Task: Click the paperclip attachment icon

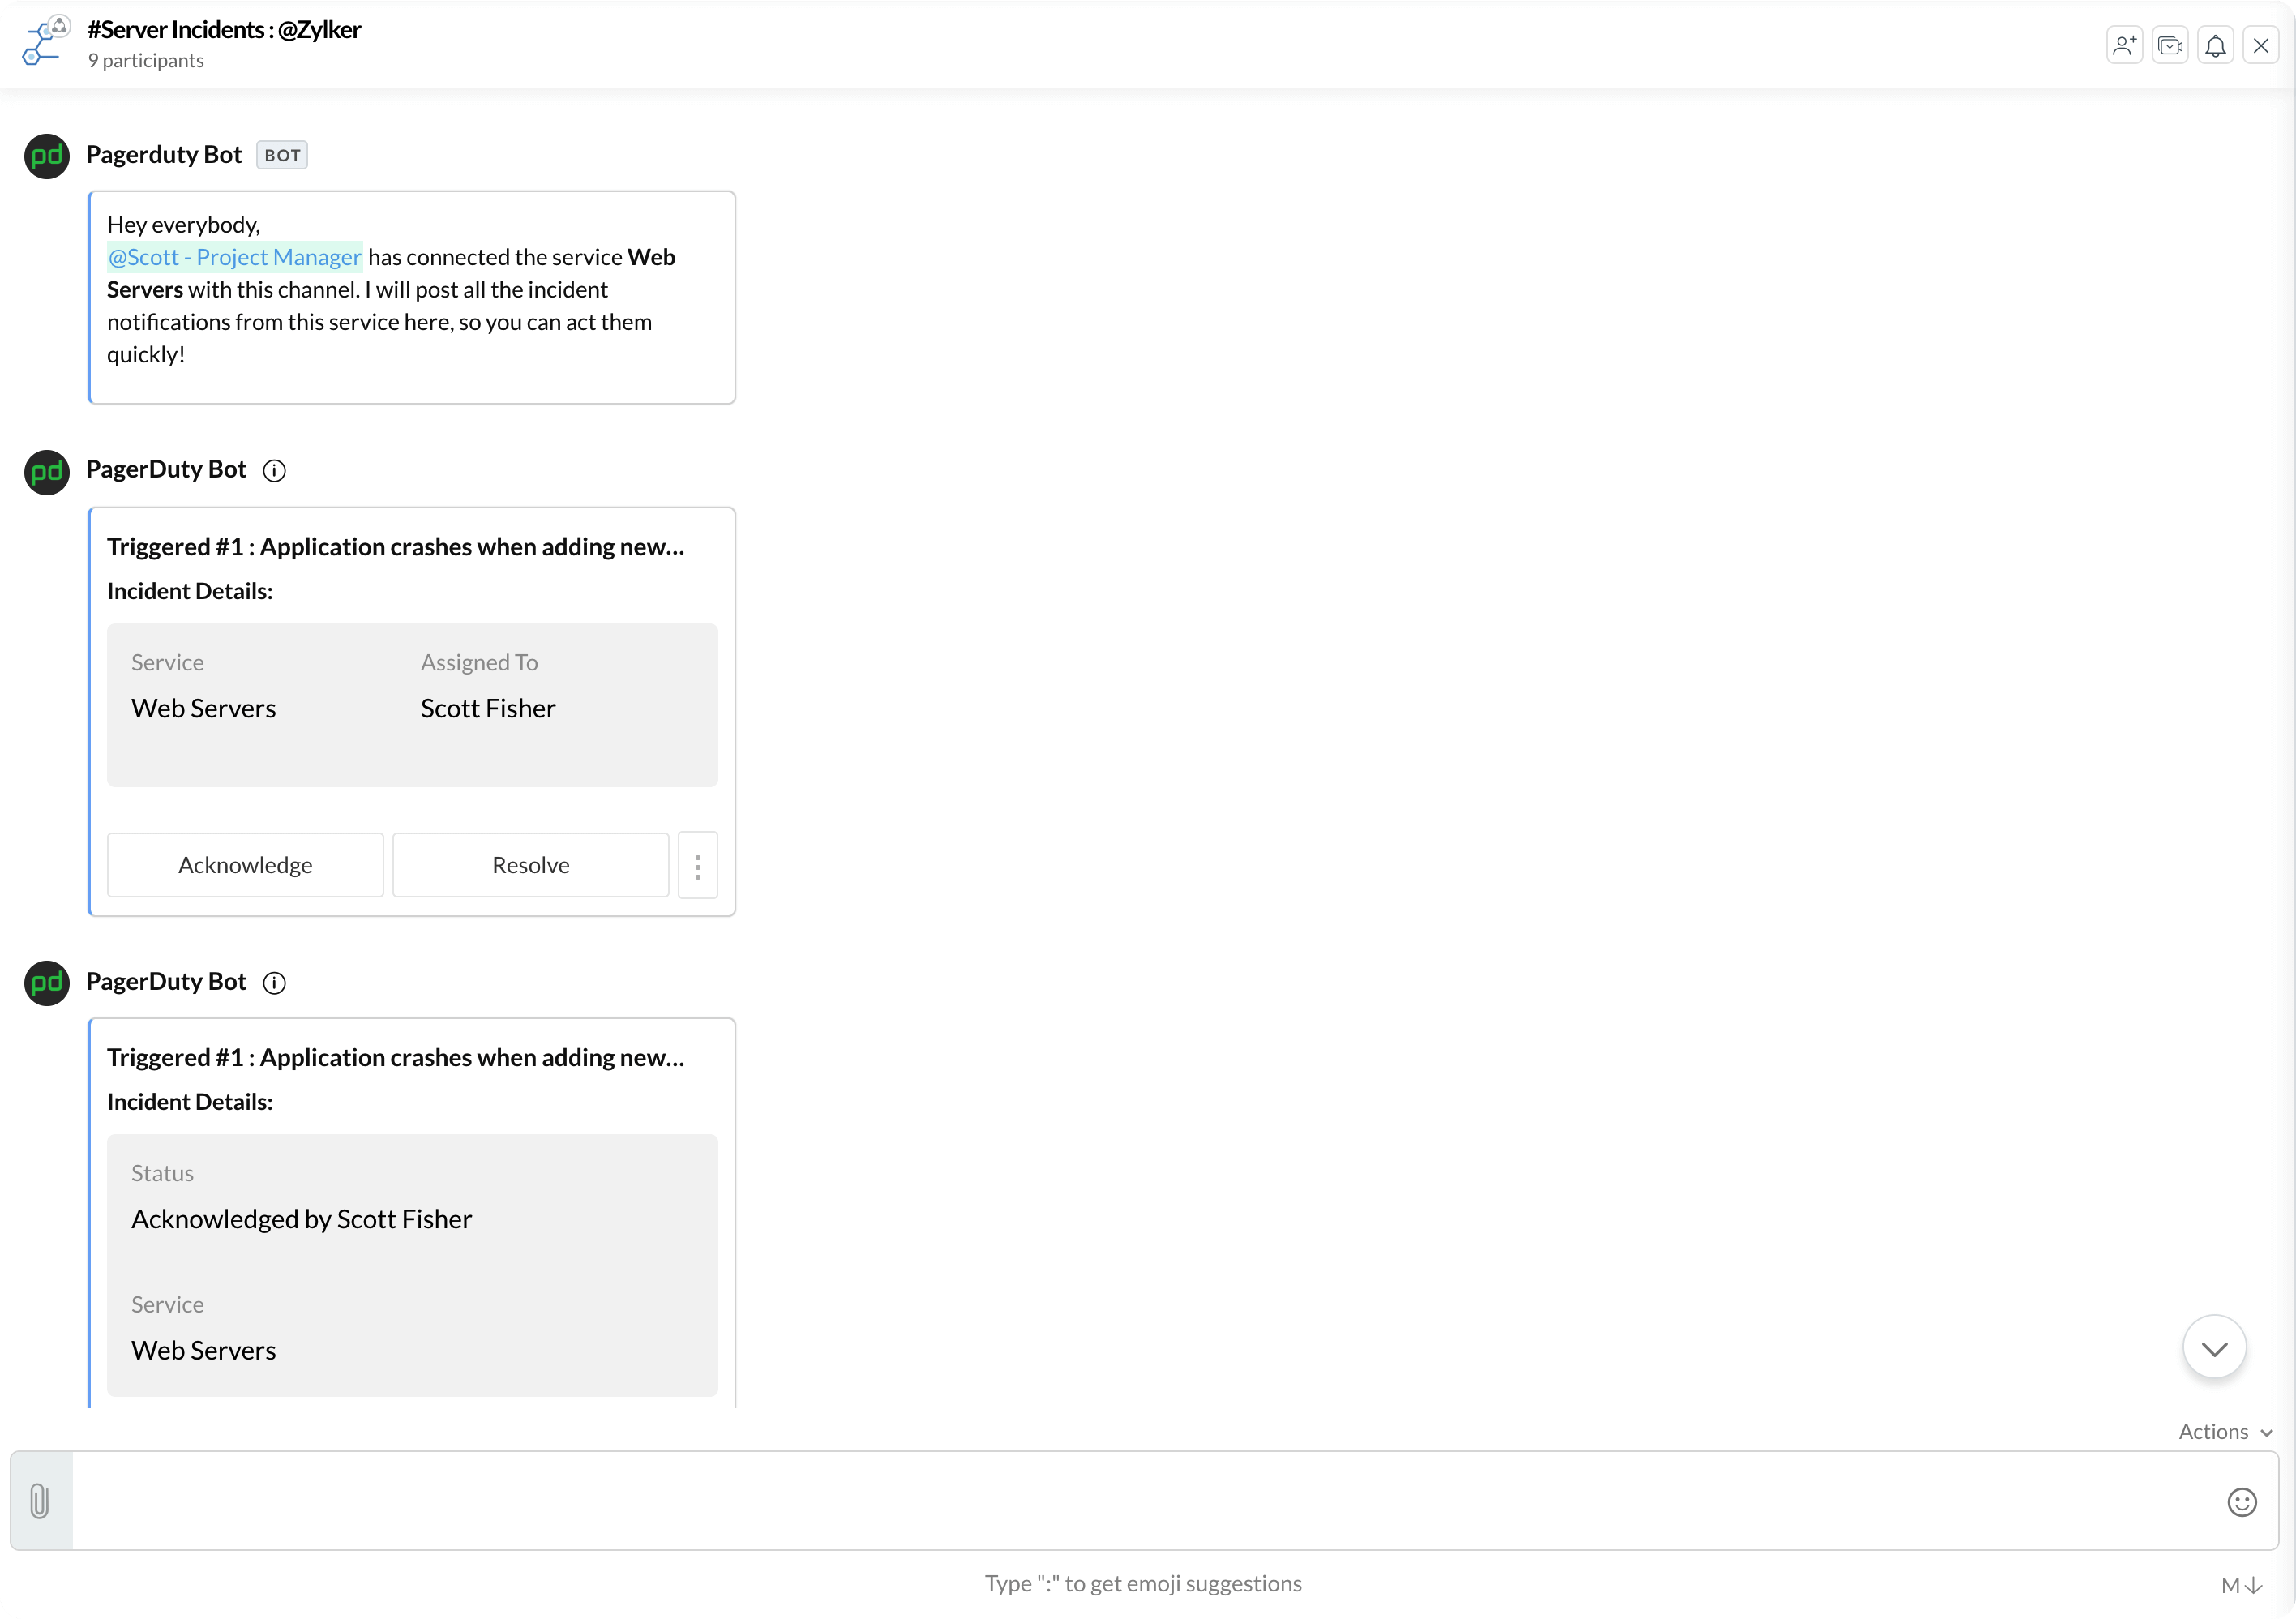Action: [40, 1501]
